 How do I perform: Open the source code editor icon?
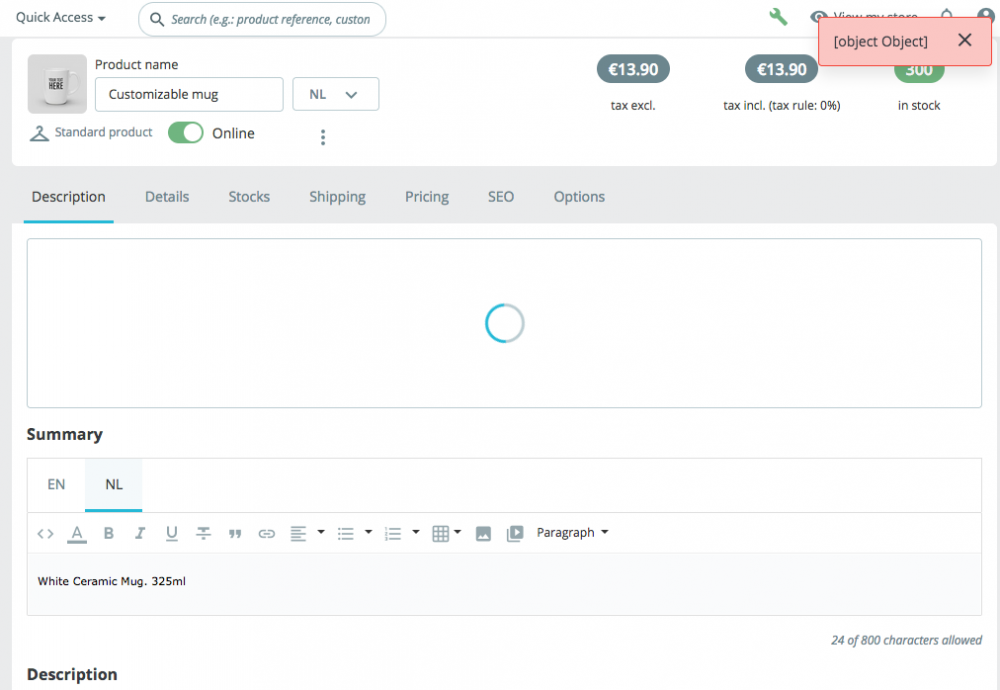(x=45, y=533)
